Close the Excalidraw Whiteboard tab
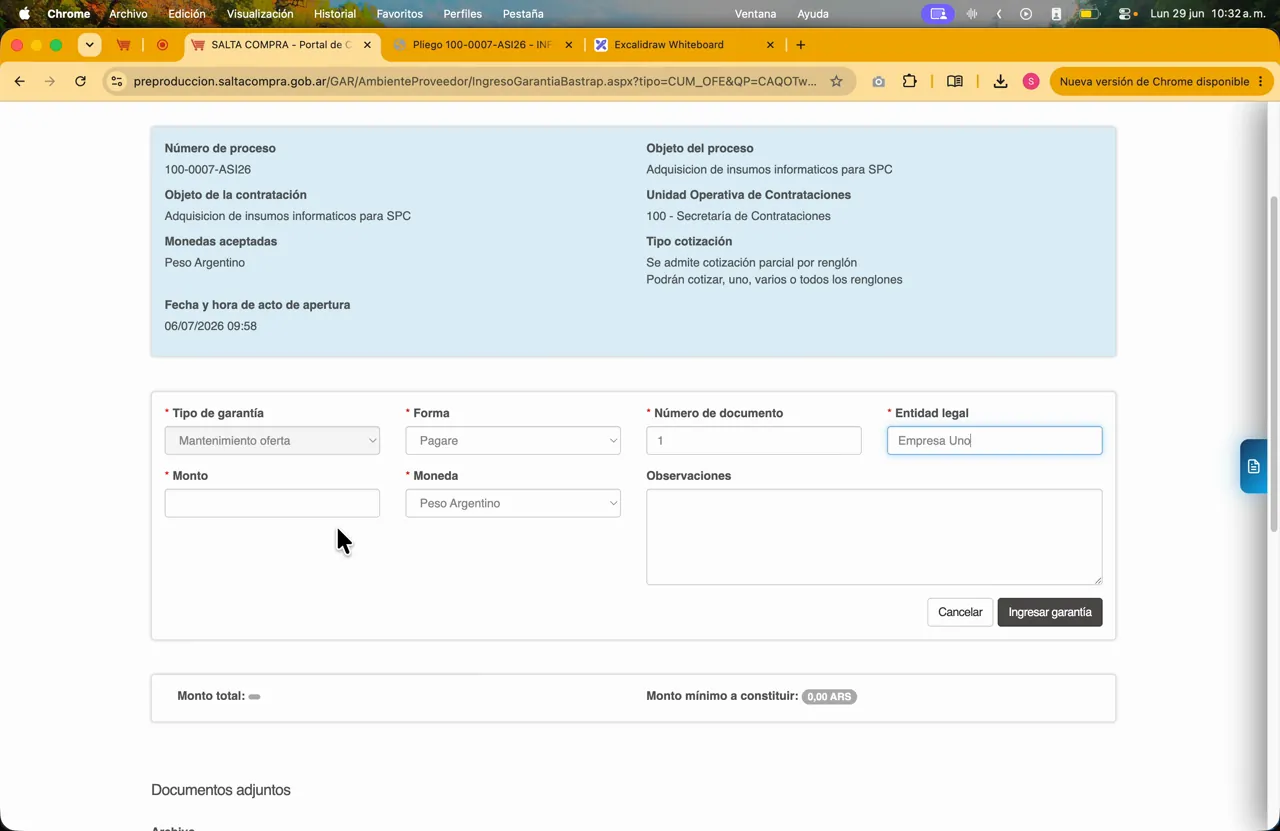The image size is (1280, 831). point(770,45)
